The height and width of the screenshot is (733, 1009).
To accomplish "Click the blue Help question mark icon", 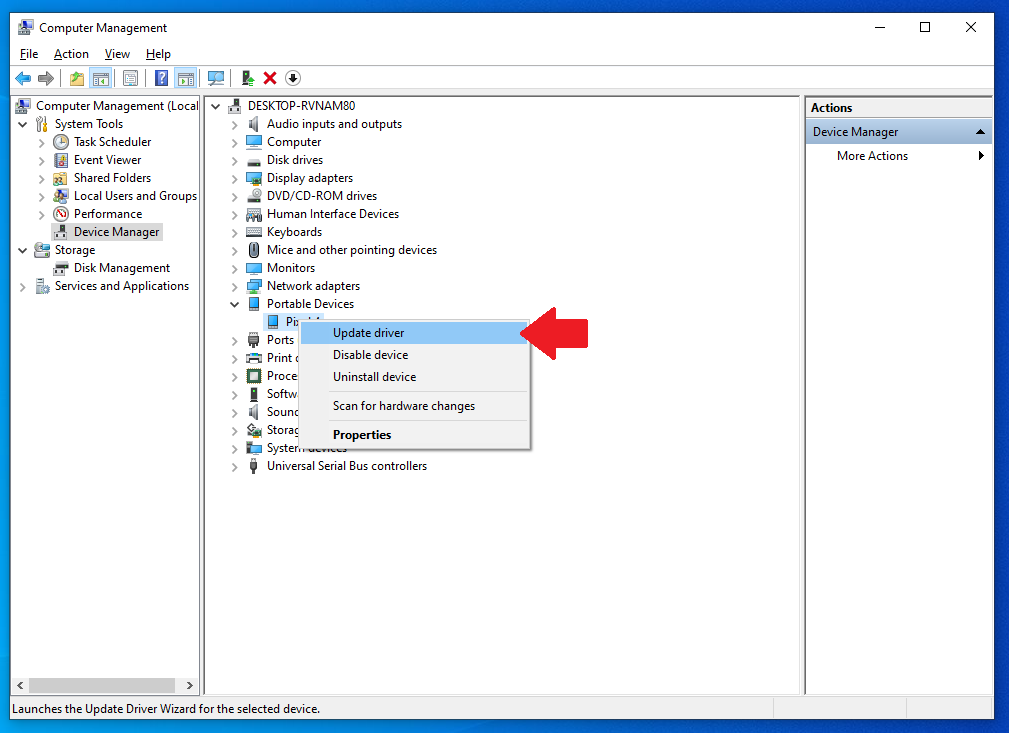I will point(161,78).
